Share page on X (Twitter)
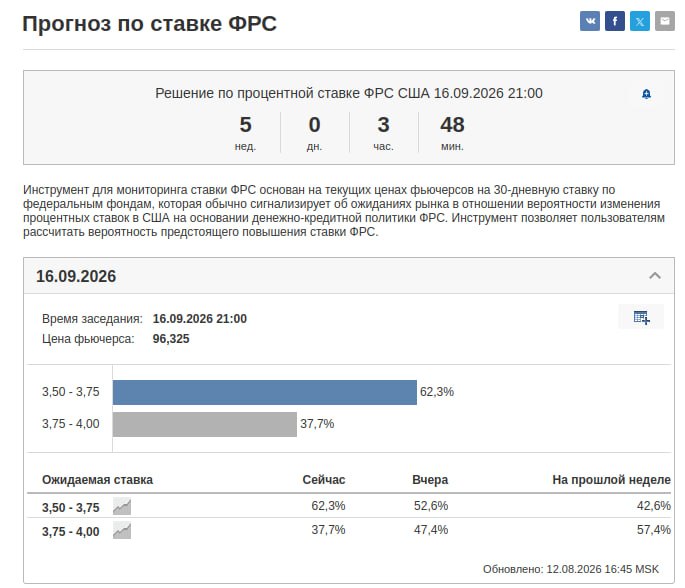Screen dimensions: 685x588 [x=640, y=21]
